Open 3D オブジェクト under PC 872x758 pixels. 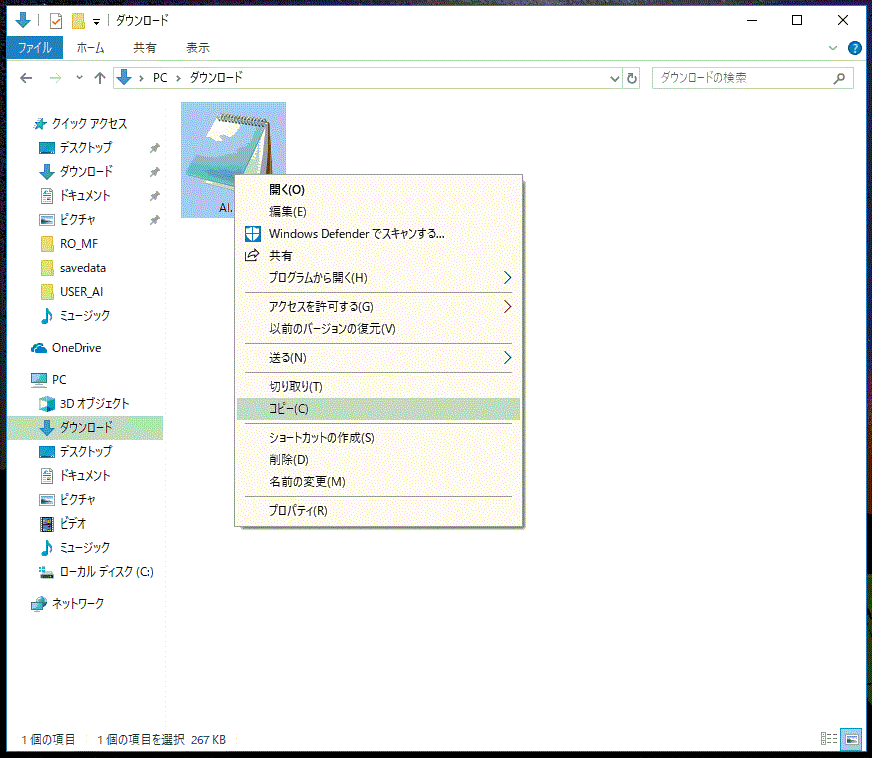94,404
